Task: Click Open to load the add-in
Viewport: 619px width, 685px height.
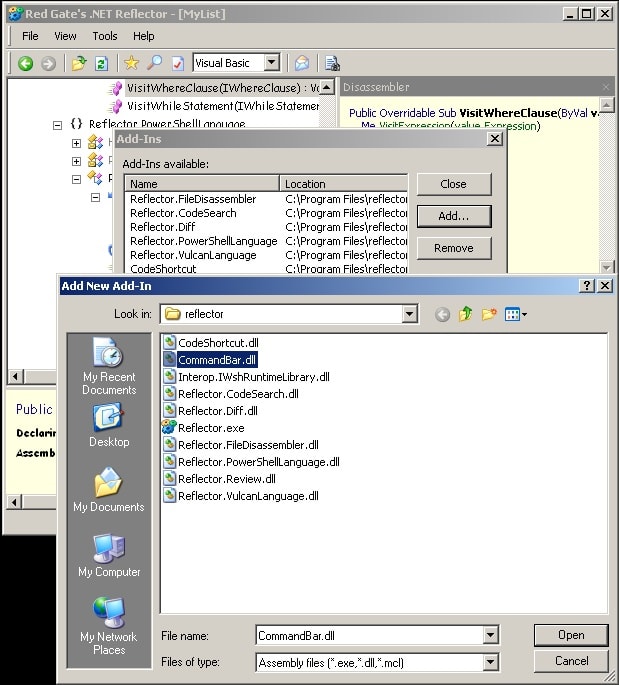Action: (571, 635)
